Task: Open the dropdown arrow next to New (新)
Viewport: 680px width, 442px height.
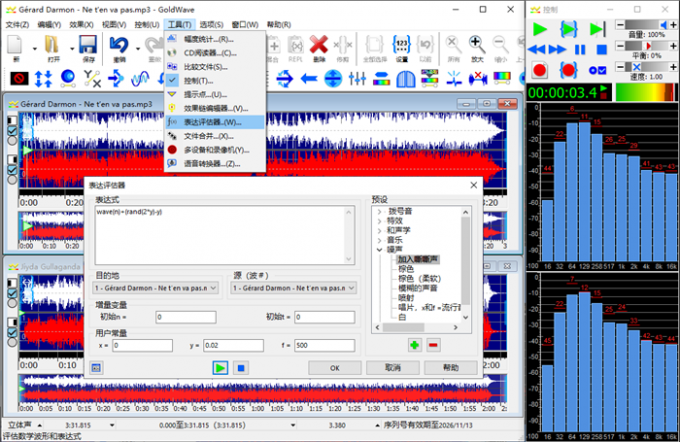Action: [35, 49]
